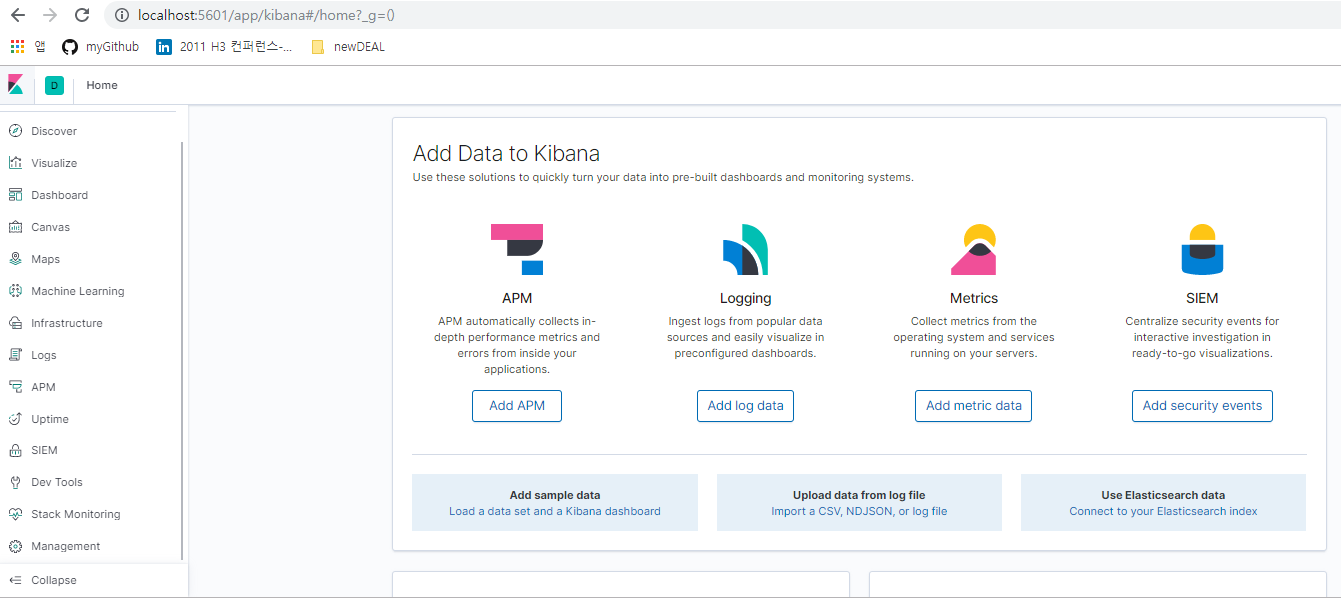Open the Discover compass icon
This screenshot has width=1341, height=598.
(x=15, y=131)
